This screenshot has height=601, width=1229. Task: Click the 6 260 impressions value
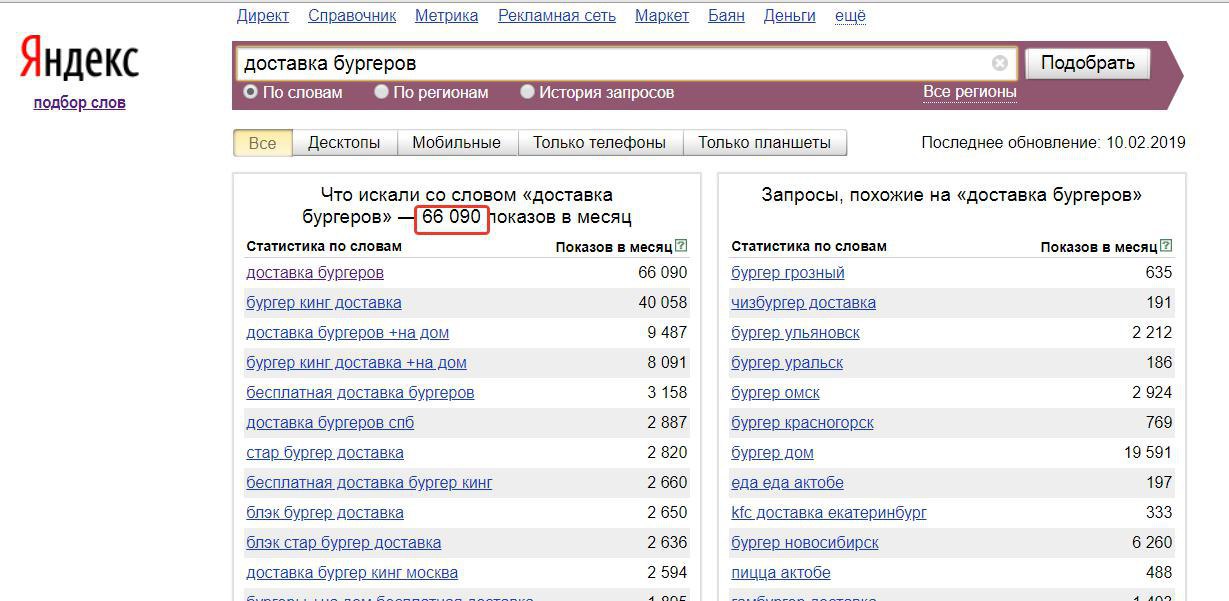click(x=1152, y=542)
